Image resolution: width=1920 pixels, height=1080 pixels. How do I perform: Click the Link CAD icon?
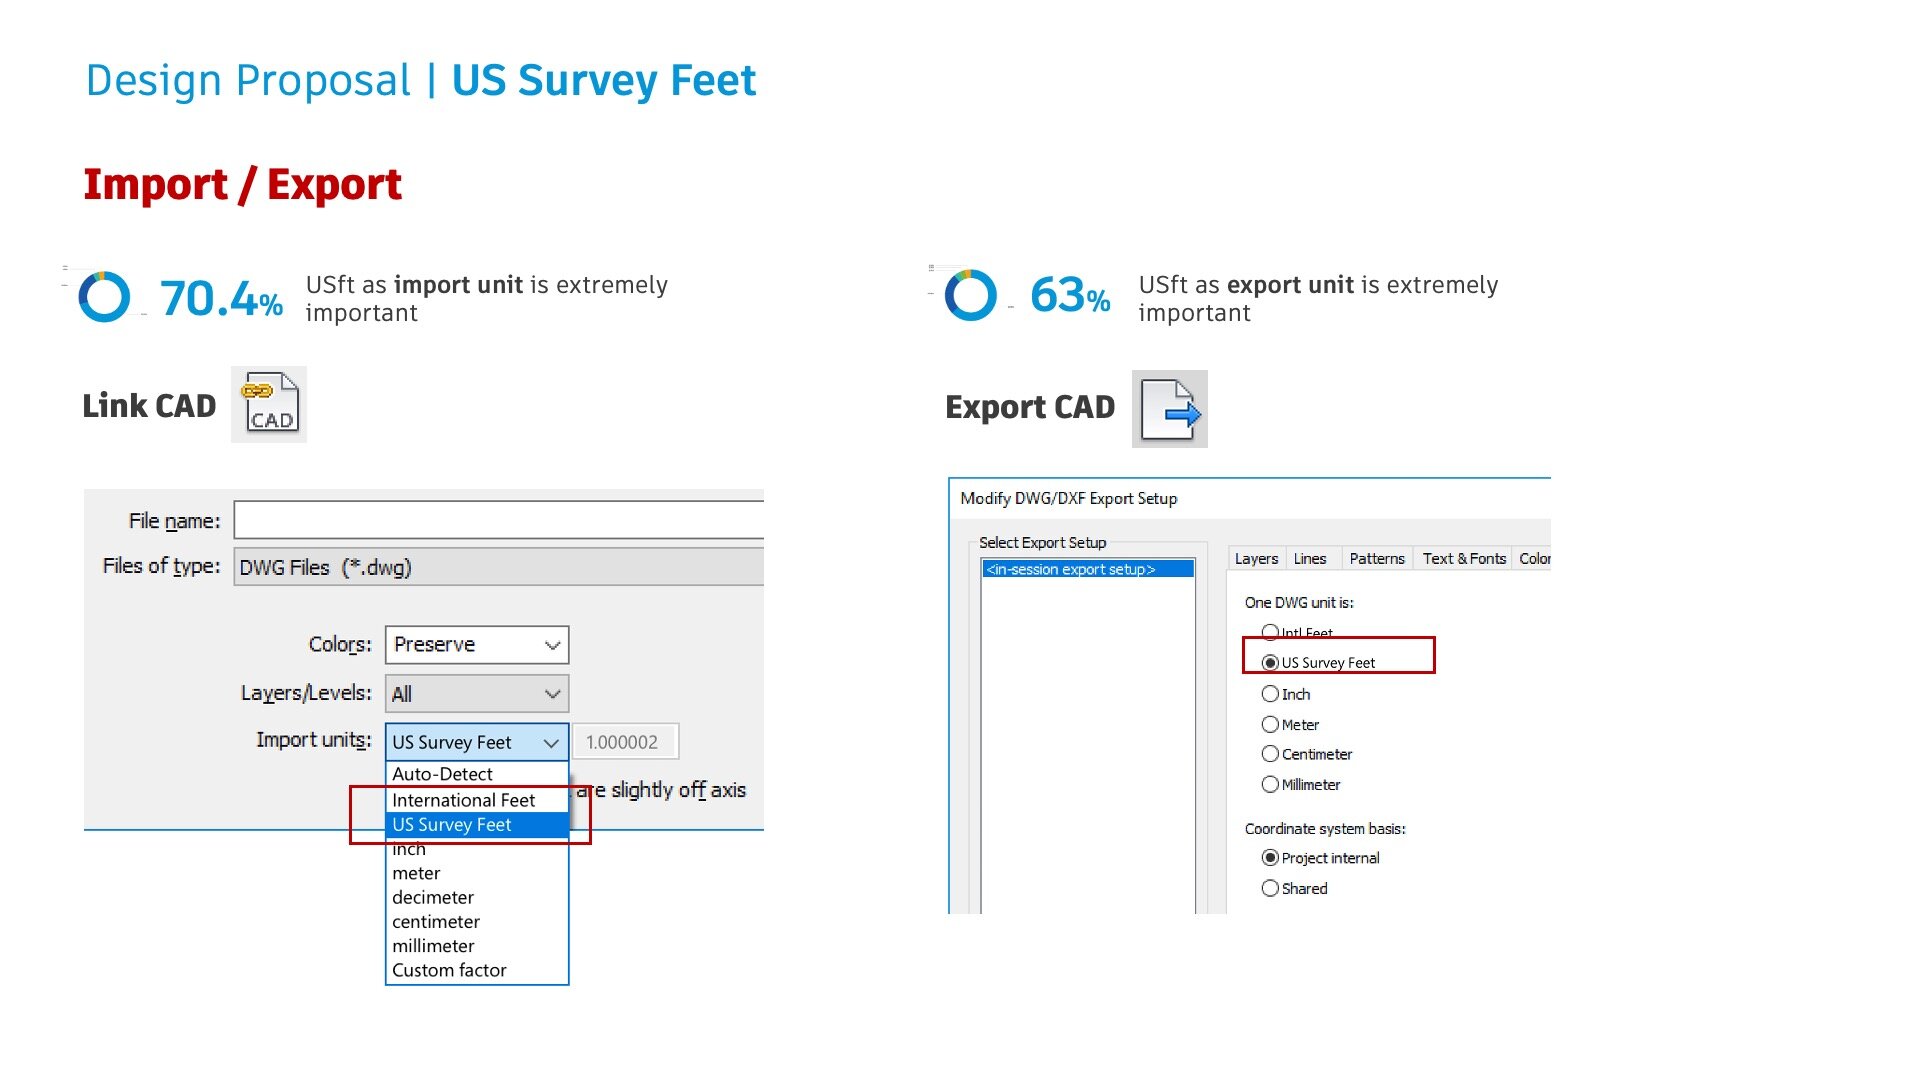(269, 404)
